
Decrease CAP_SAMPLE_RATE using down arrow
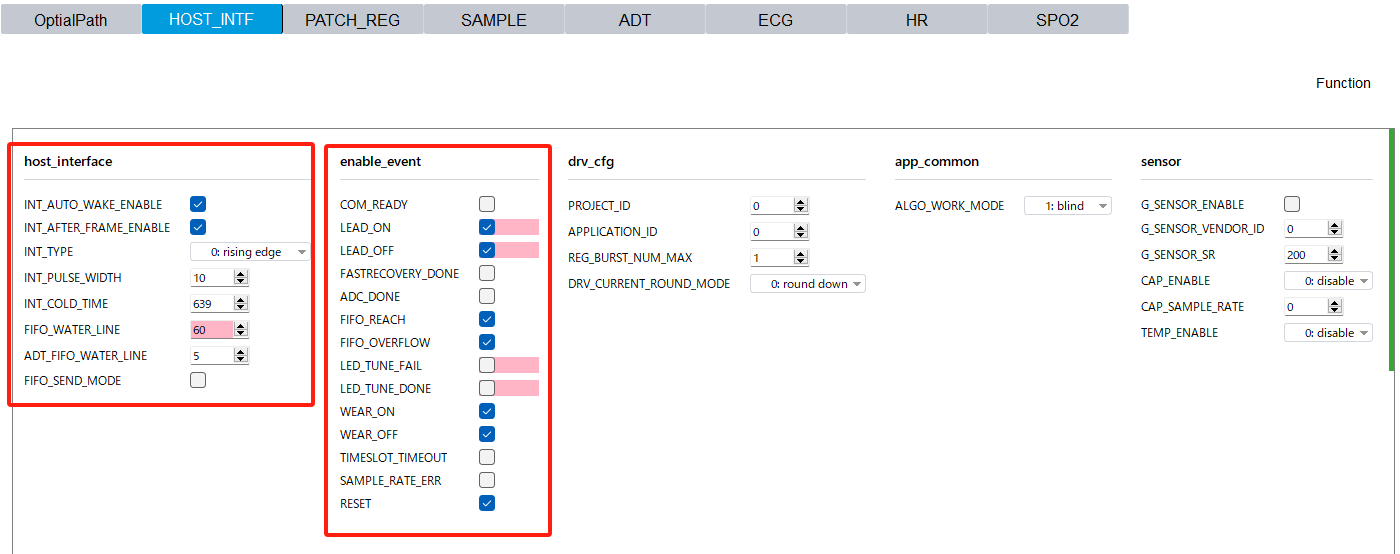pos(1335,311)
